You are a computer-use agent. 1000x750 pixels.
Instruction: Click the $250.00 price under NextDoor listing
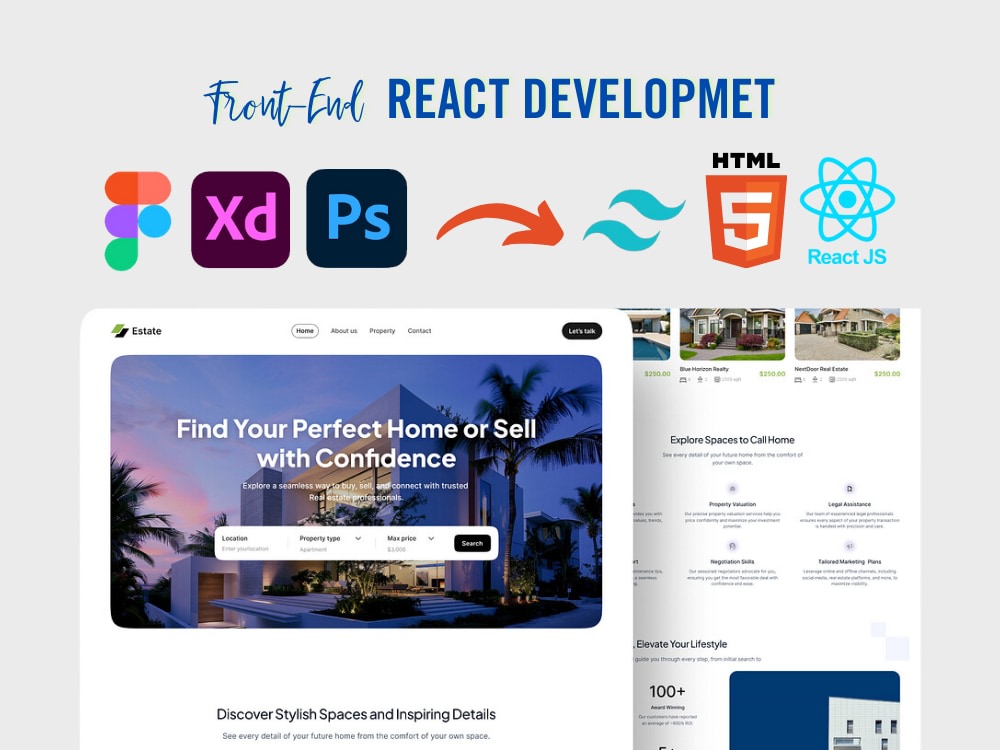pos(887,374)
